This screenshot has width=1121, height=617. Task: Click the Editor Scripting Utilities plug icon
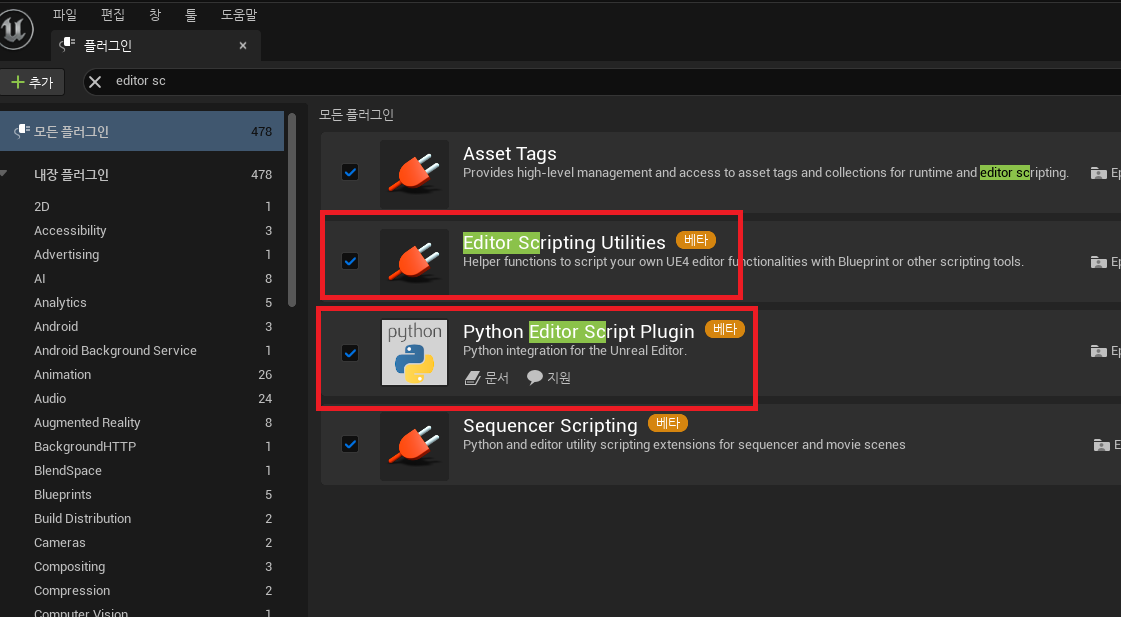[x=415, y=262]
